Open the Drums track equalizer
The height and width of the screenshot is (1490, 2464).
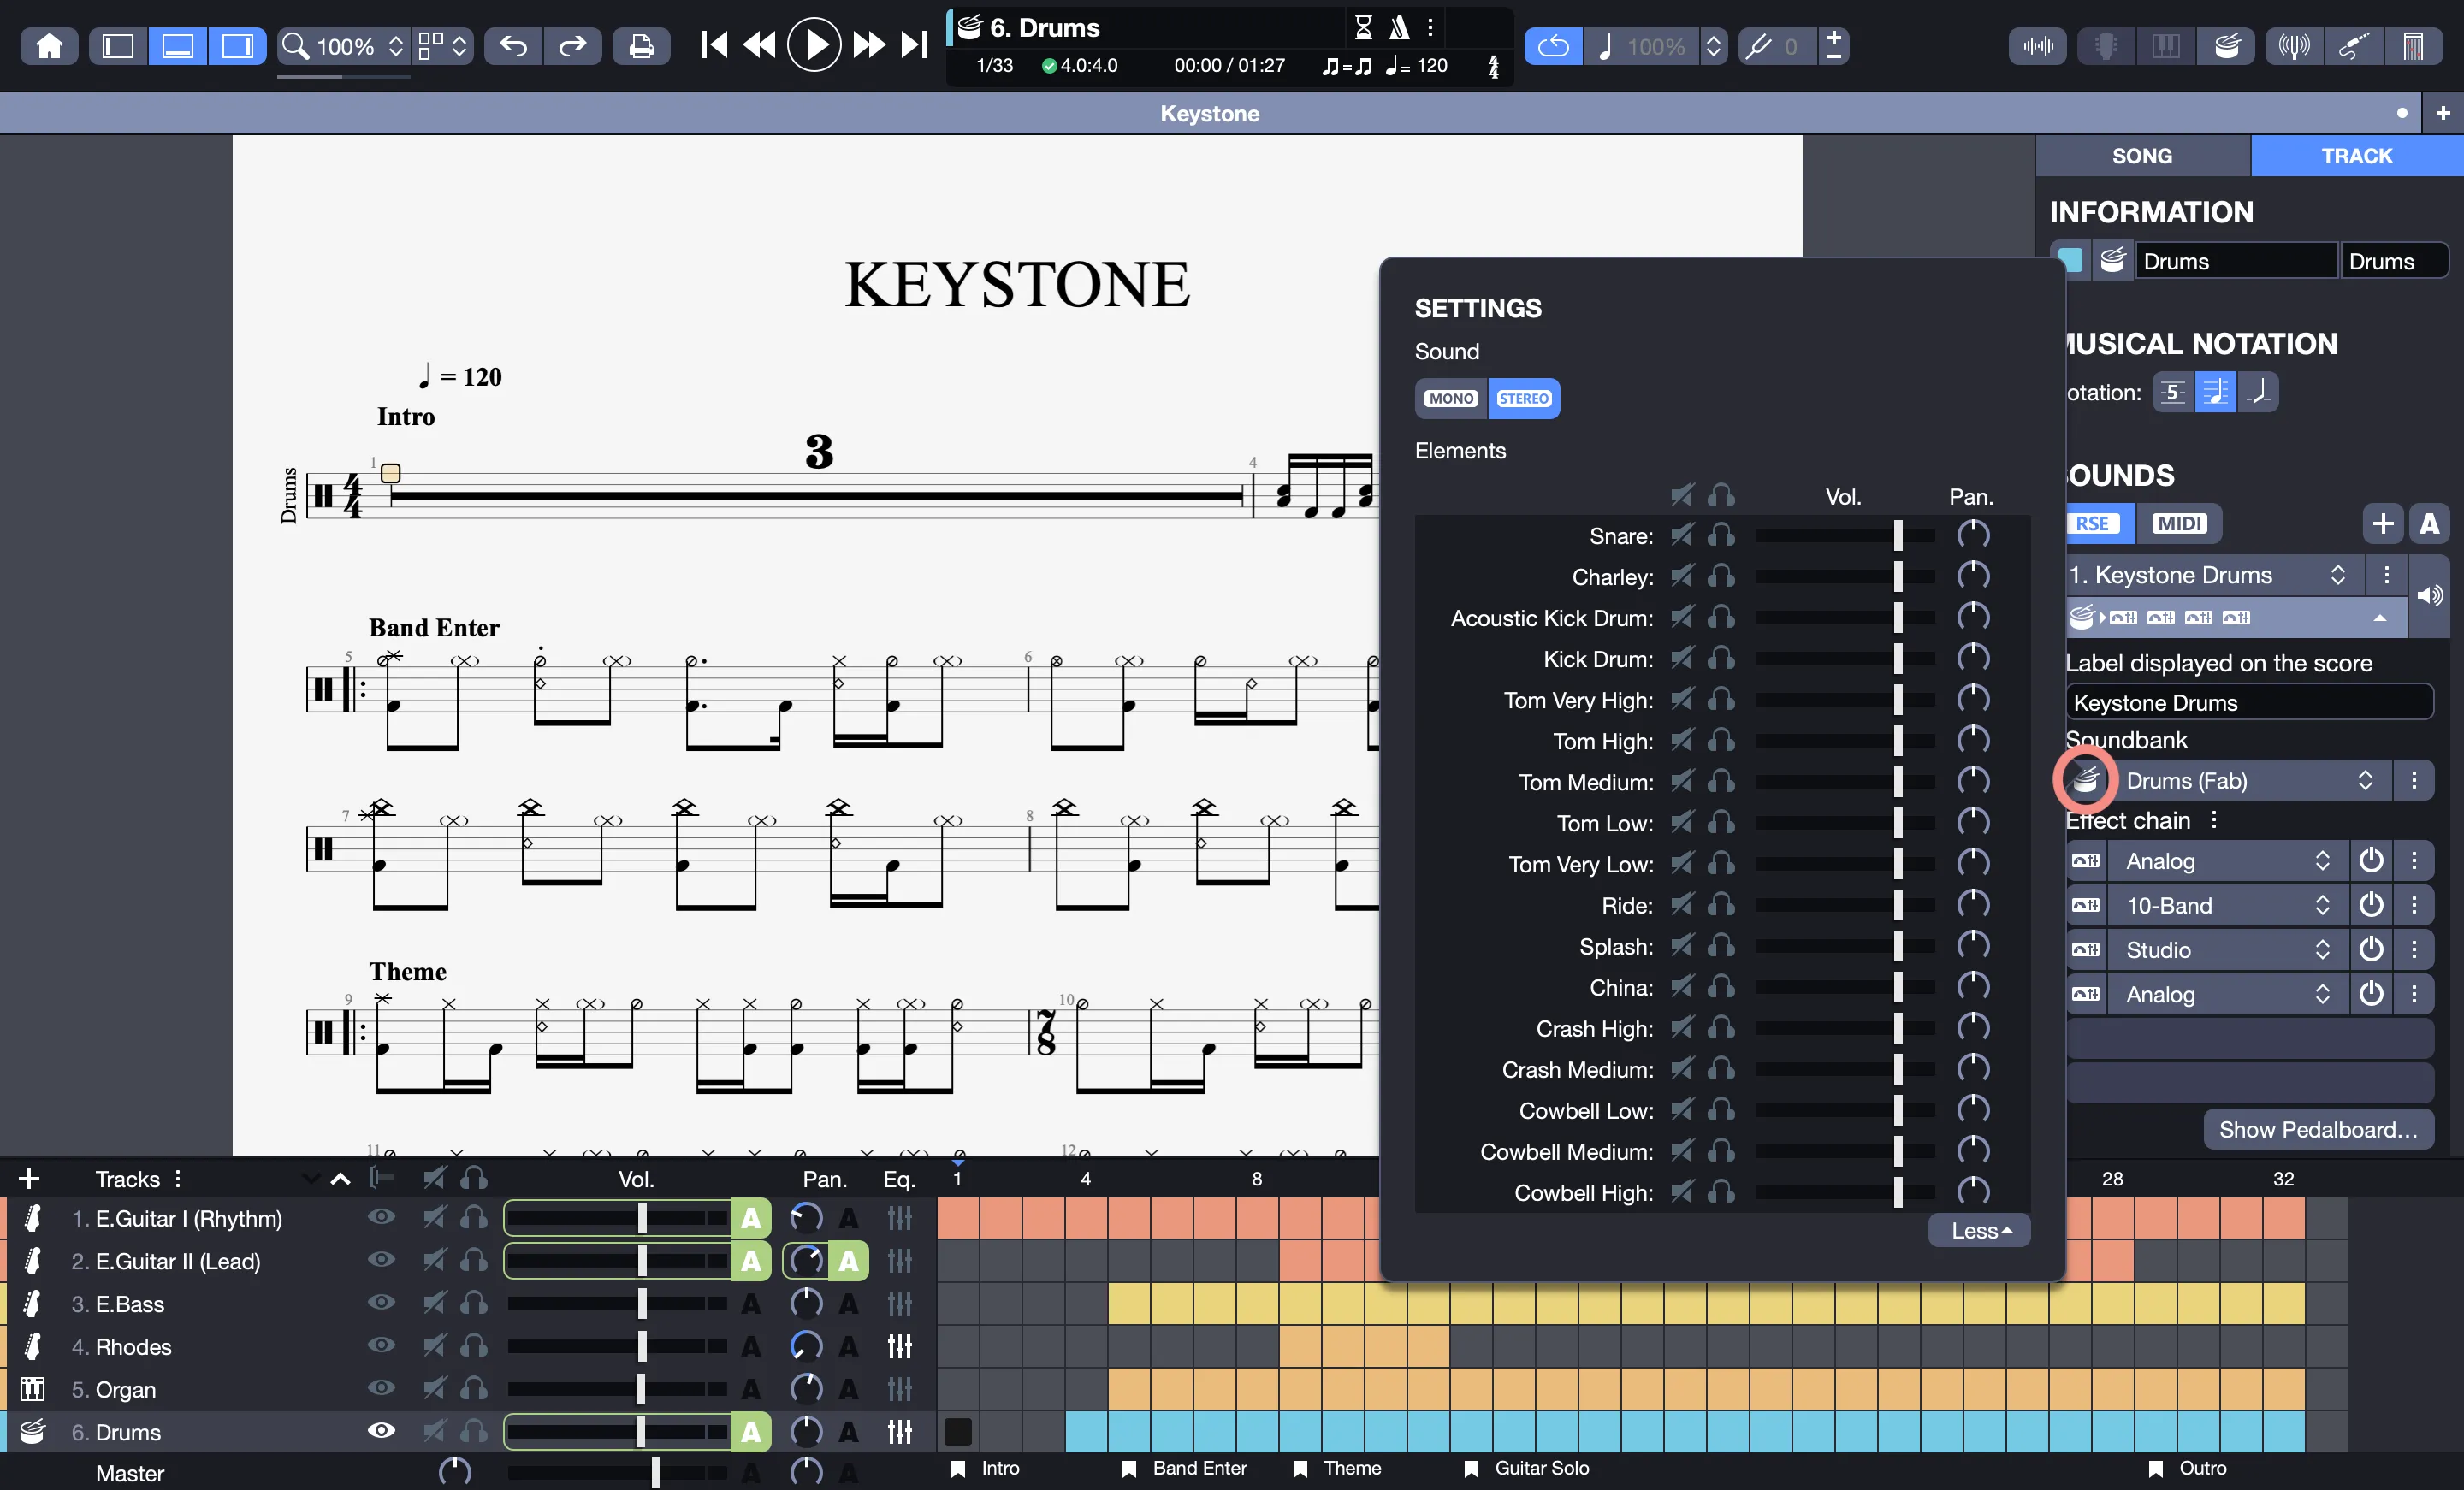coord(899,1432)
